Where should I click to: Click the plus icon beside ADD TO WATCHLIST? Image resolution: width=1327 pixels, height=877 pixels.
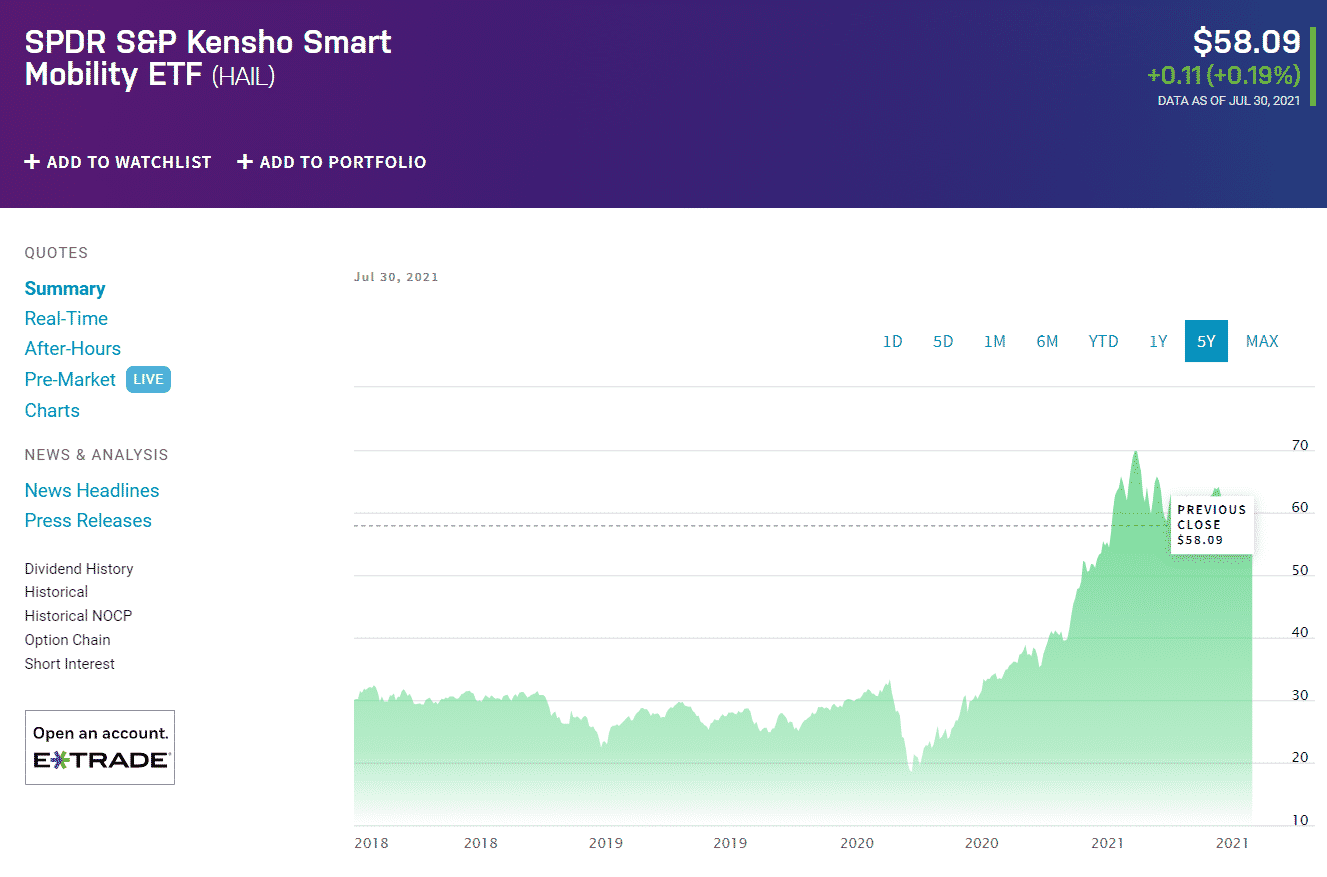coord(31,161)
